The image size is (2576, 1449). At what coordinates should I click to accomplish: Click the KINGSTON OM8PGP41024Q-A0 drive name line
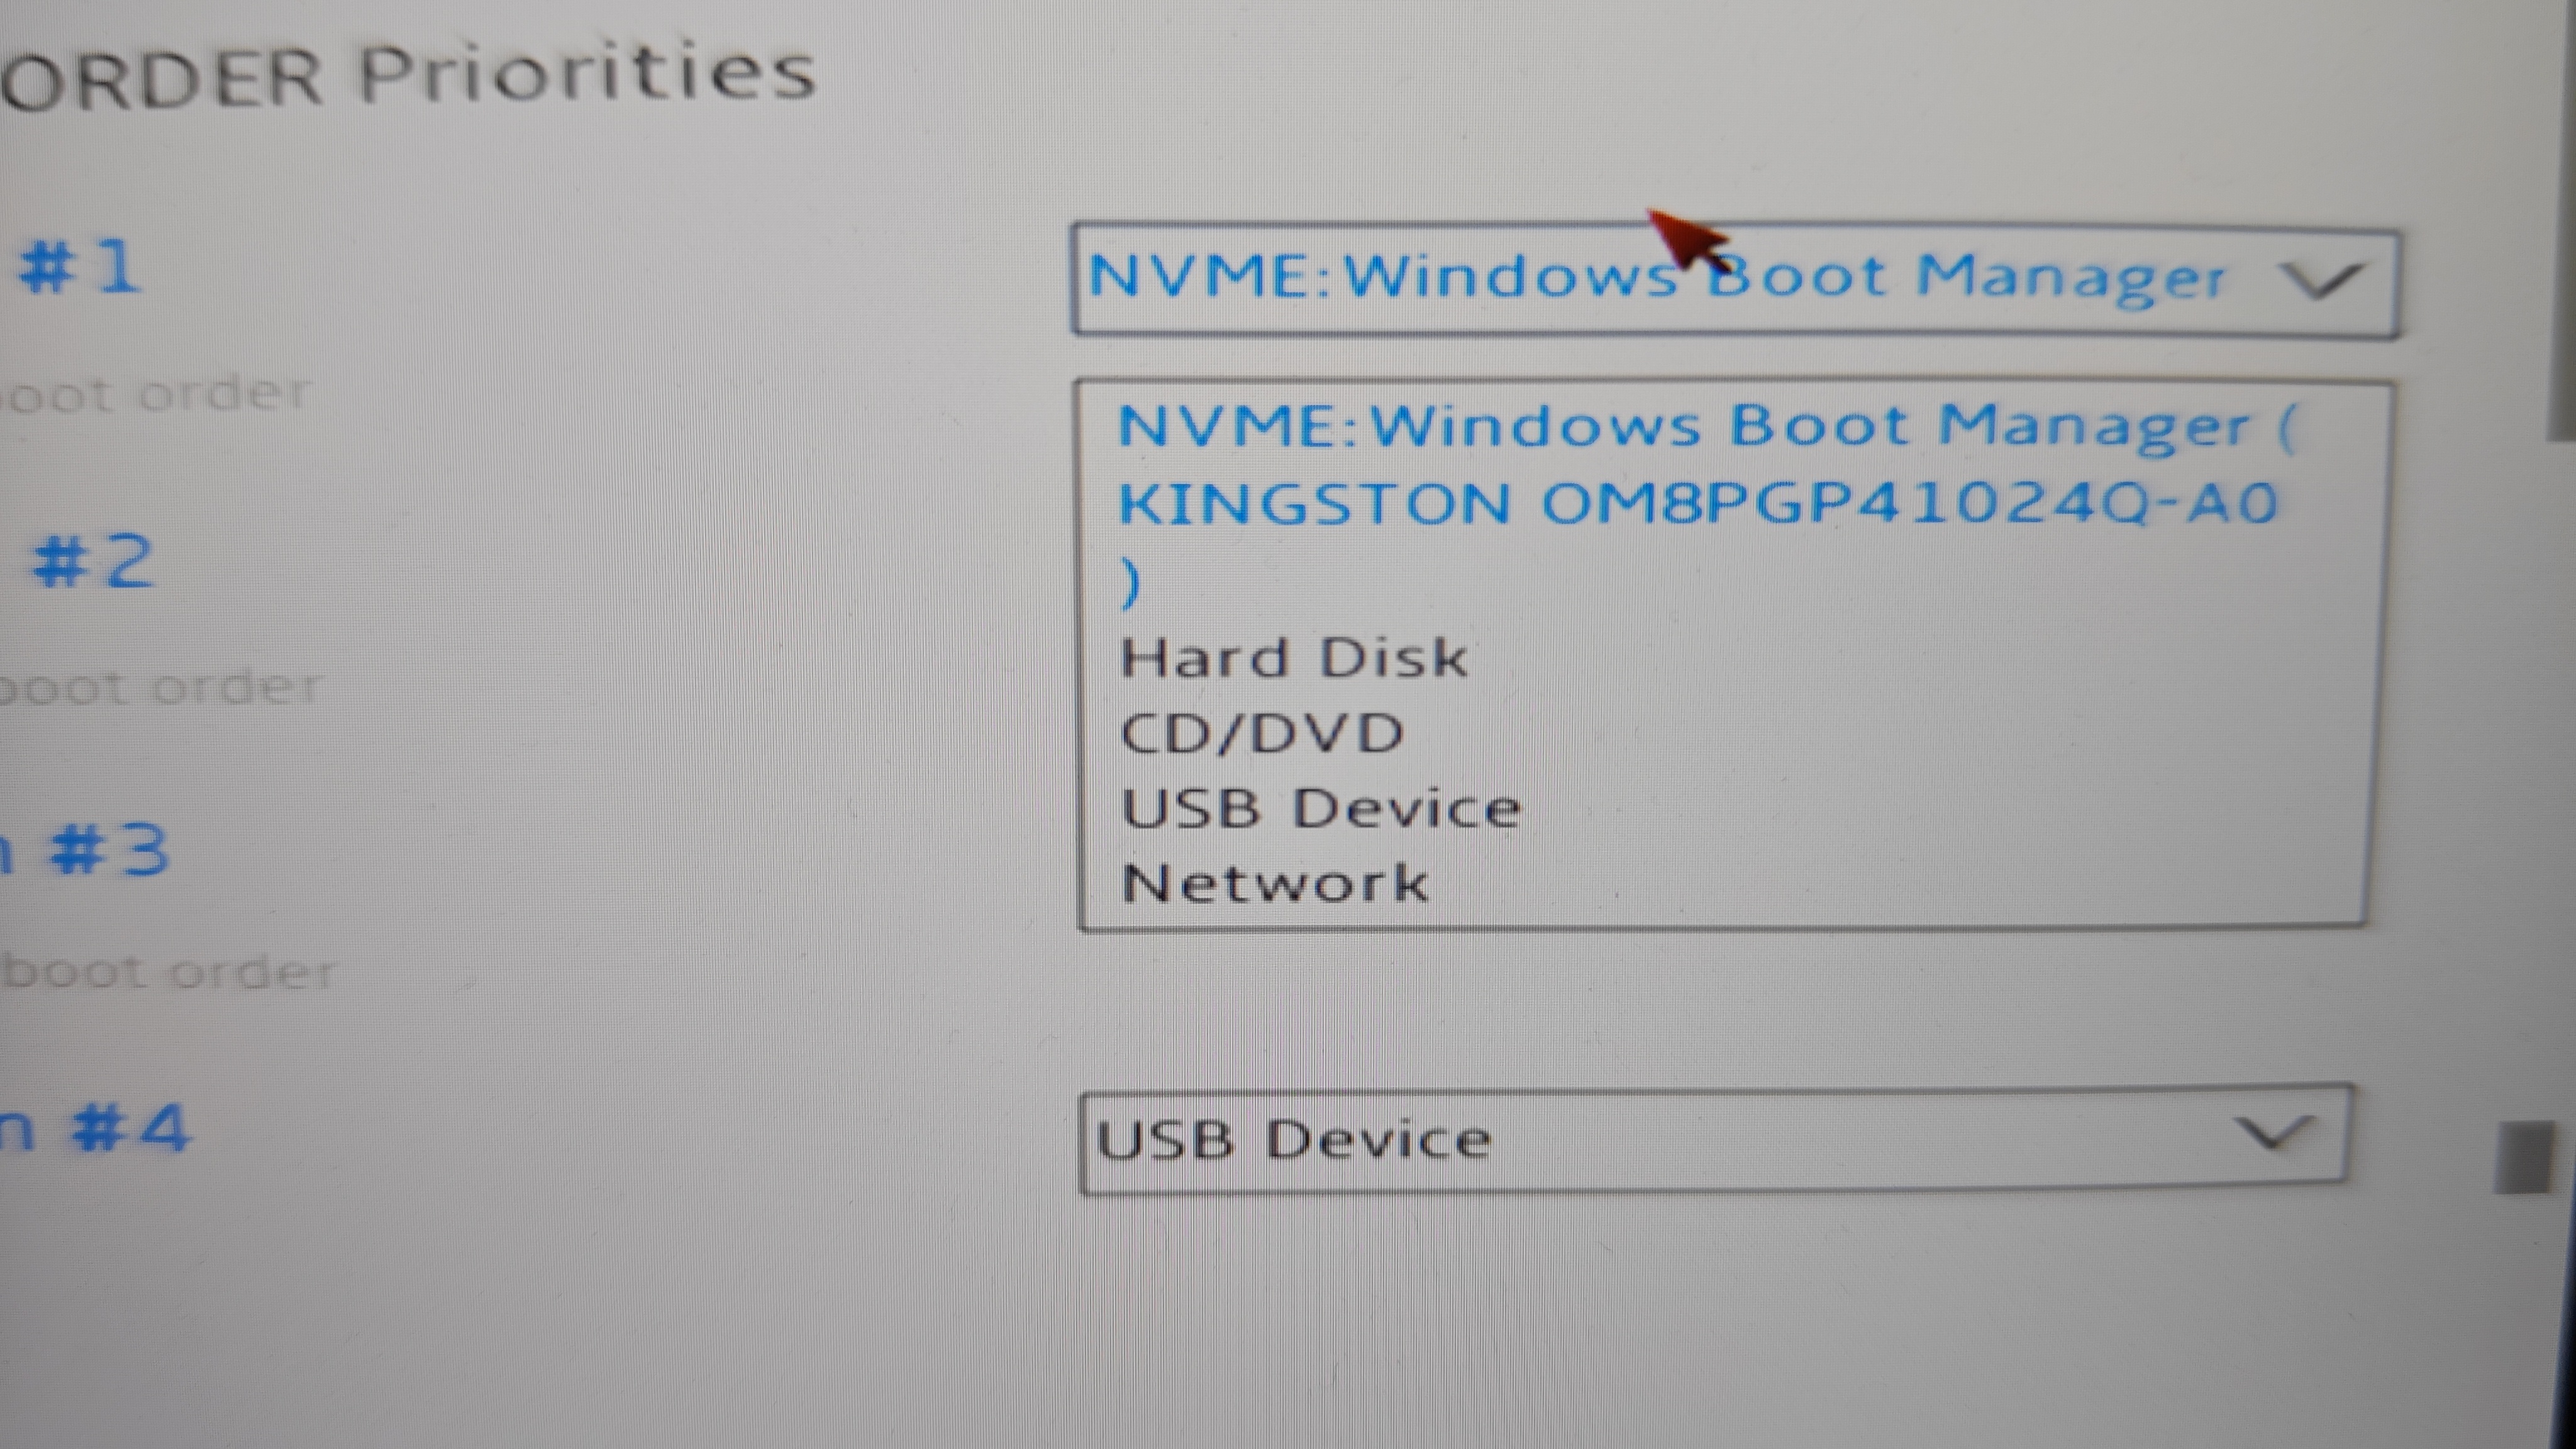point(1697,503)
